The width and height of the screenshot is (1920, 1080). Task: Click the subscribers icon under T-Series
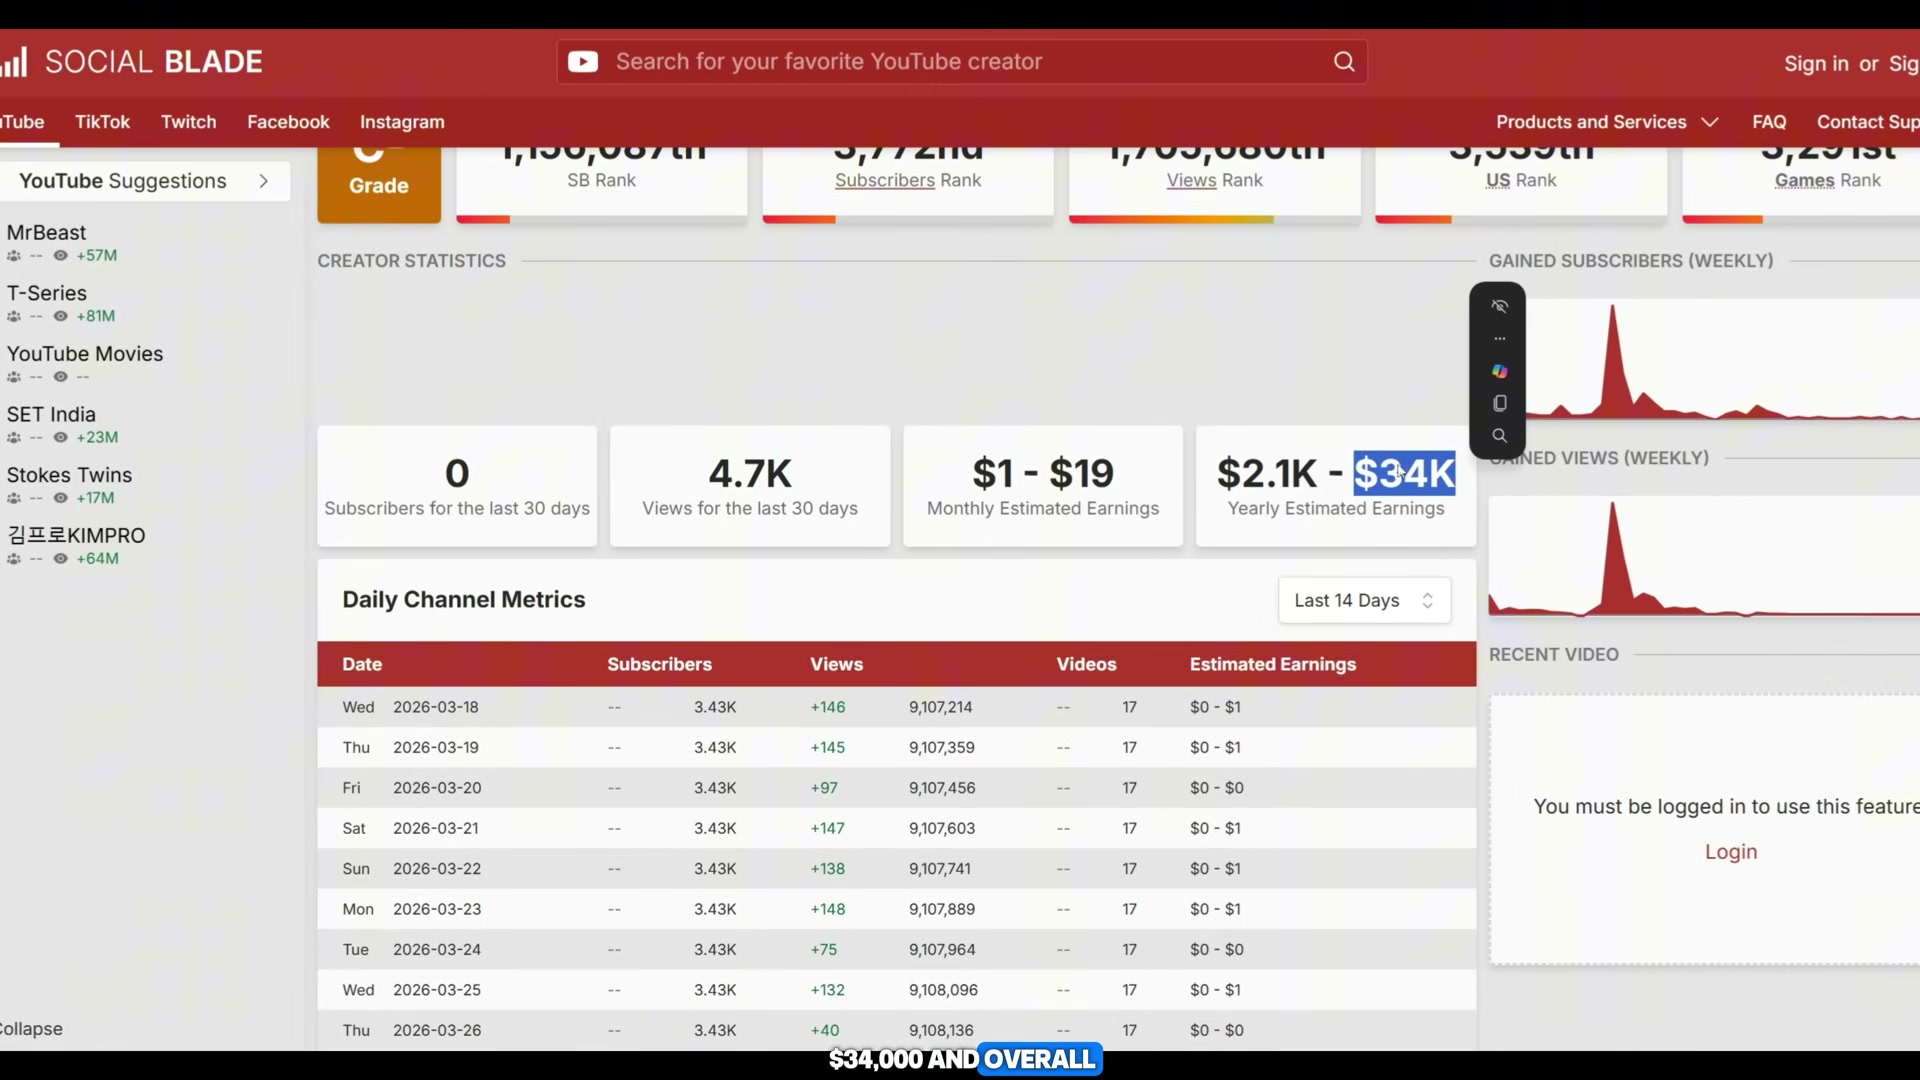click(14, 316)
